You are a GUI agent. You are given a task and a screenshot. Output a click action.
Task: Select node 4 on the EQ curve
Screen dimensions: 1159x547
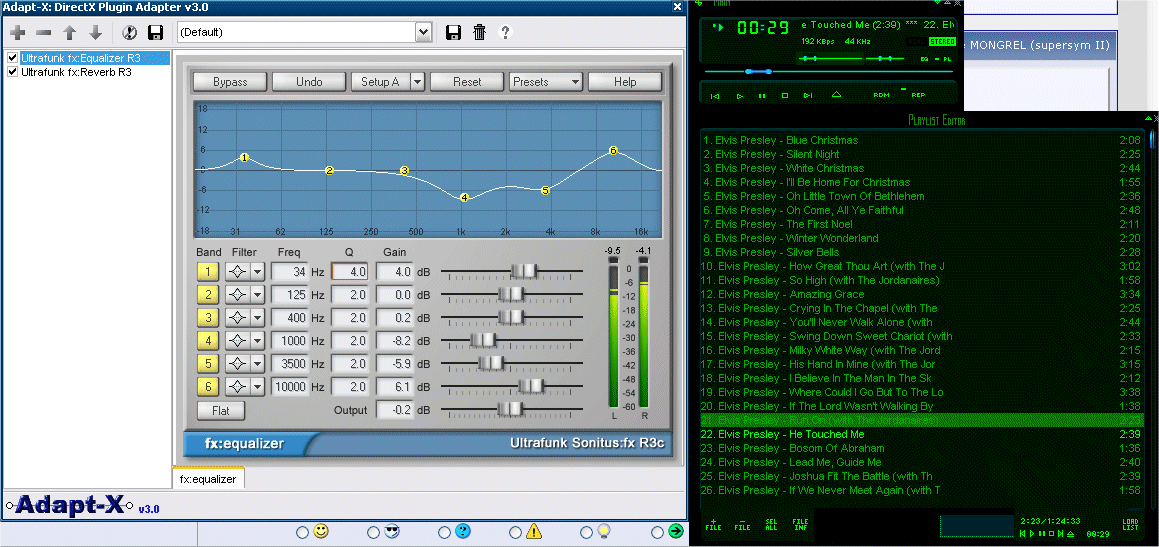click(x=464, y=197)
